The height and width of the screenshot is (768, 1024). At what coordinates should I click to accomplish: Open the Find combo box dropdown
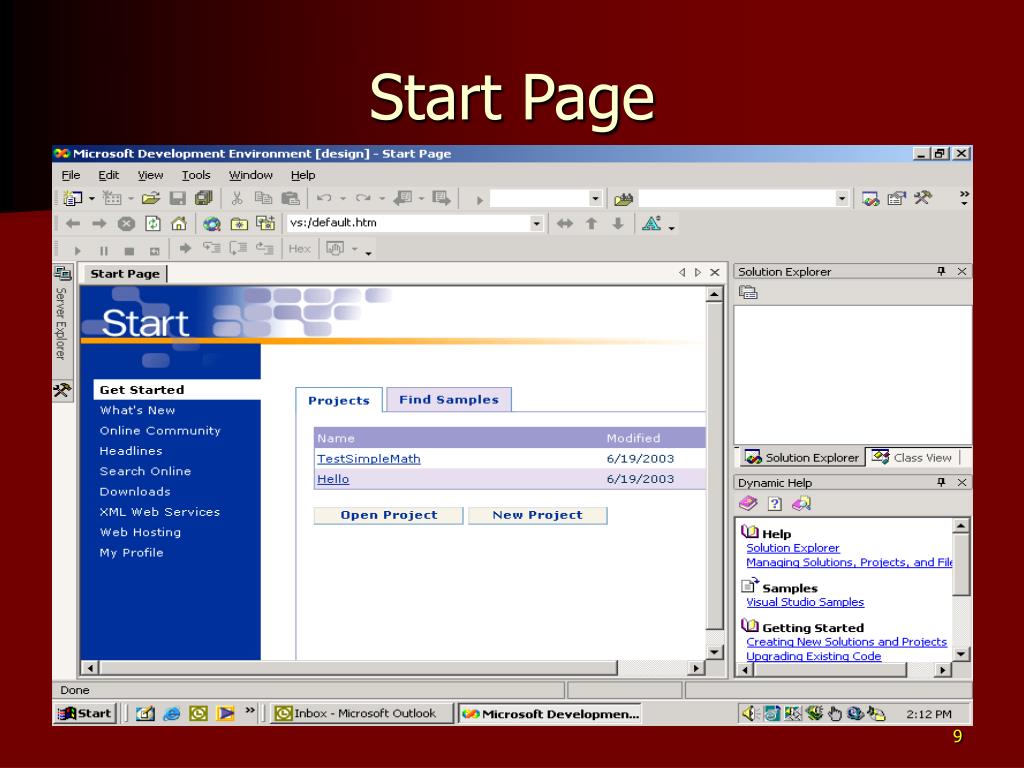(x=842, y=199)
